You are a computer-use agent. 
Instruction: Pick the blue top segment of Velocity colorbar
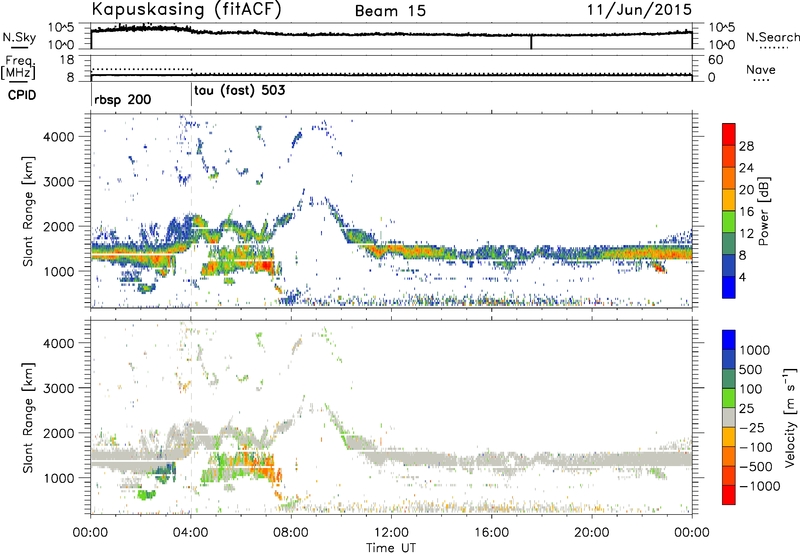[x=729, y=340]
